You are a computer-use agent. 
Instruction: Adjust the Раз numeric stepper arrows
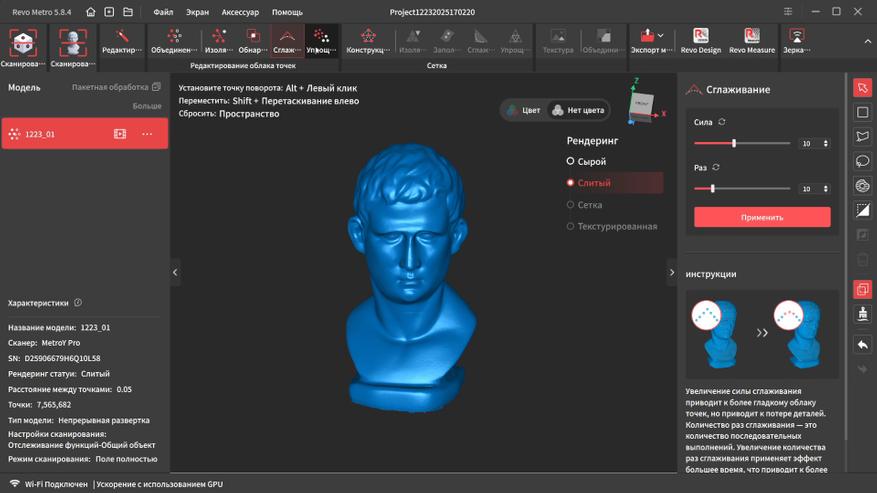[826, 189]
